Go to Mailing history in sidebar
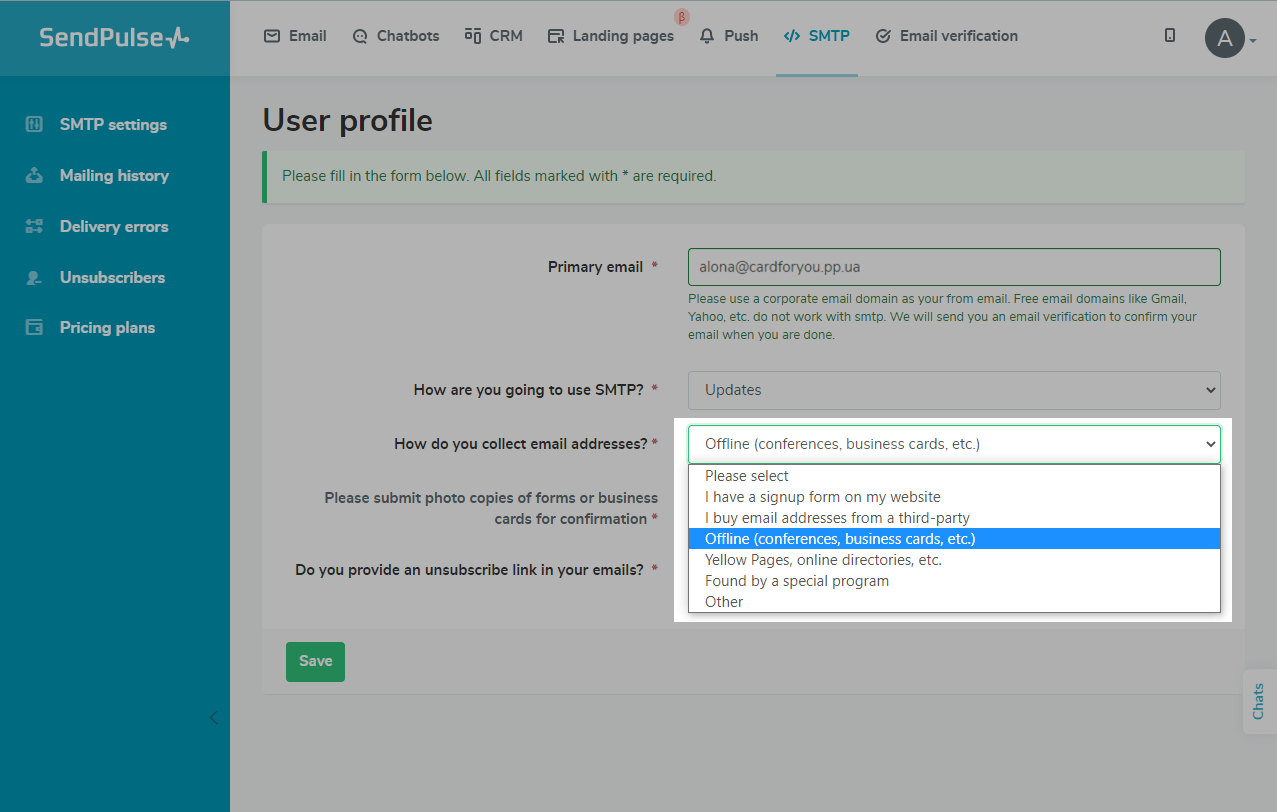This screenshot has height=812, width=1277. tap(115, 176)
